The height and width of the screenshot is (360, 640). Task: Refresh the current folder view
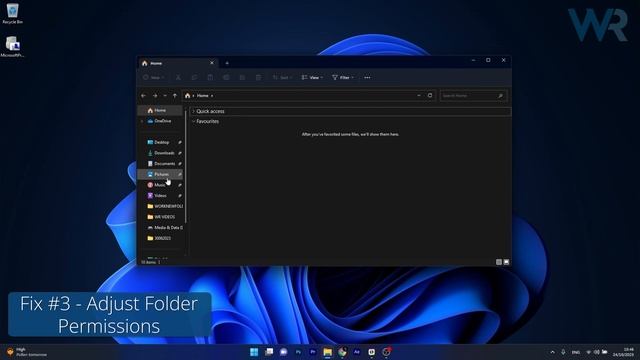tap(430, 96)
